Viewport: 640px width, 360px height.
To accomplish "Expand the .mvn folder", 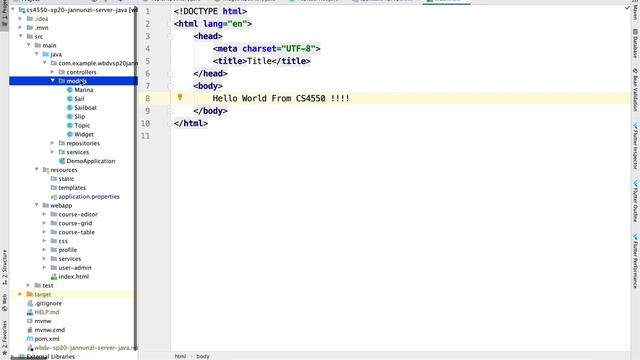I will (20, 28).
